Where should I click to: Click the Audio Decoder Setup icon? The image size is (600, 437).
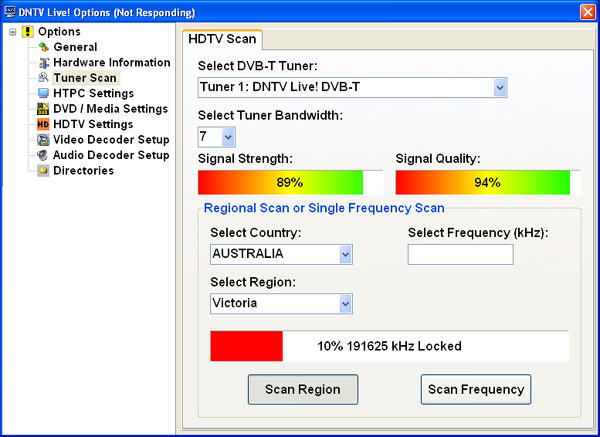tap(42, 155)
